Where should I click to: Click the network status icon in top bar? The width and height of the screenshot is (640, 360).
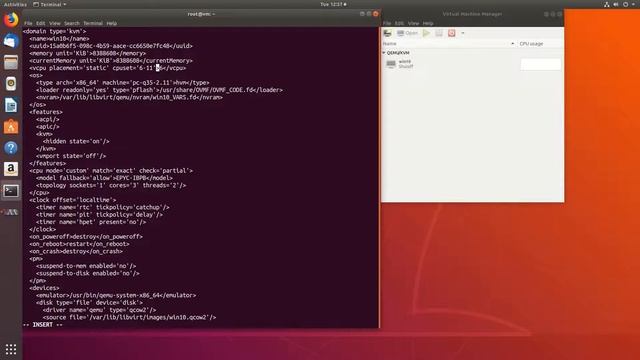coord(607,4)
